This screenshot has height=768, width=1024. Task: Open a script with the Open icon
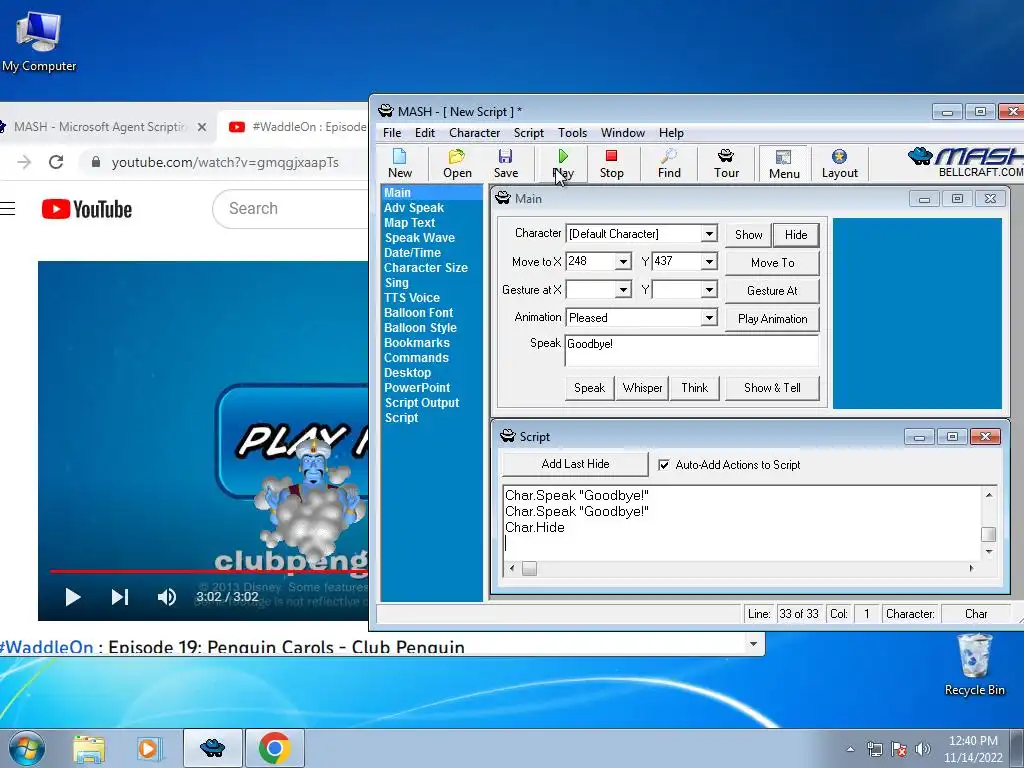(x=456, y=163)
